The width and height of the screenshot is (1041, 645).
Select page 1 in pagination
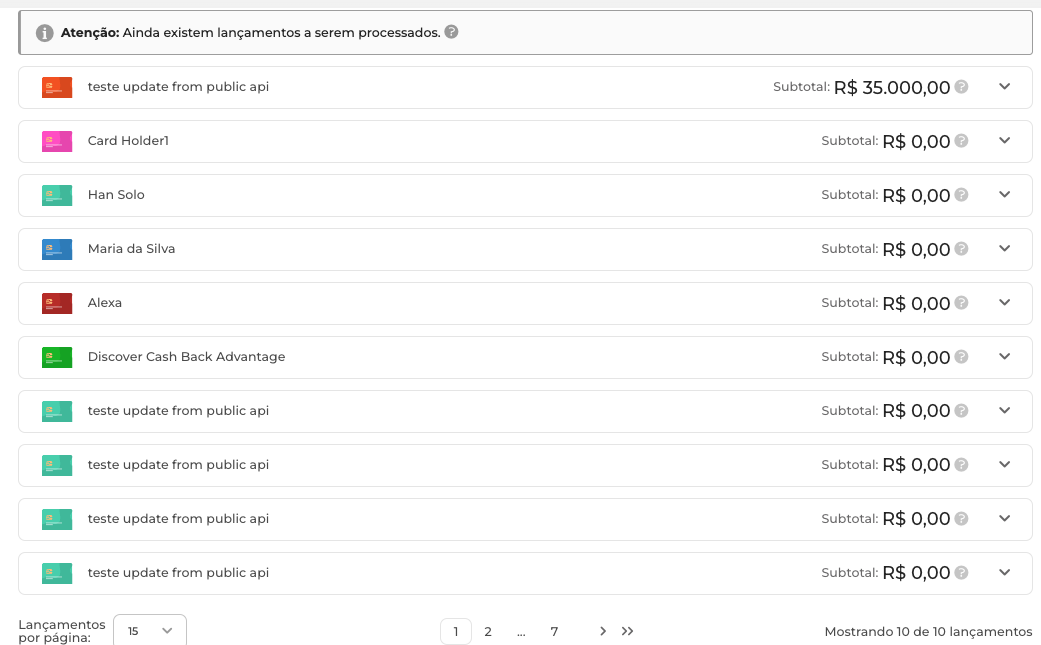456,632
